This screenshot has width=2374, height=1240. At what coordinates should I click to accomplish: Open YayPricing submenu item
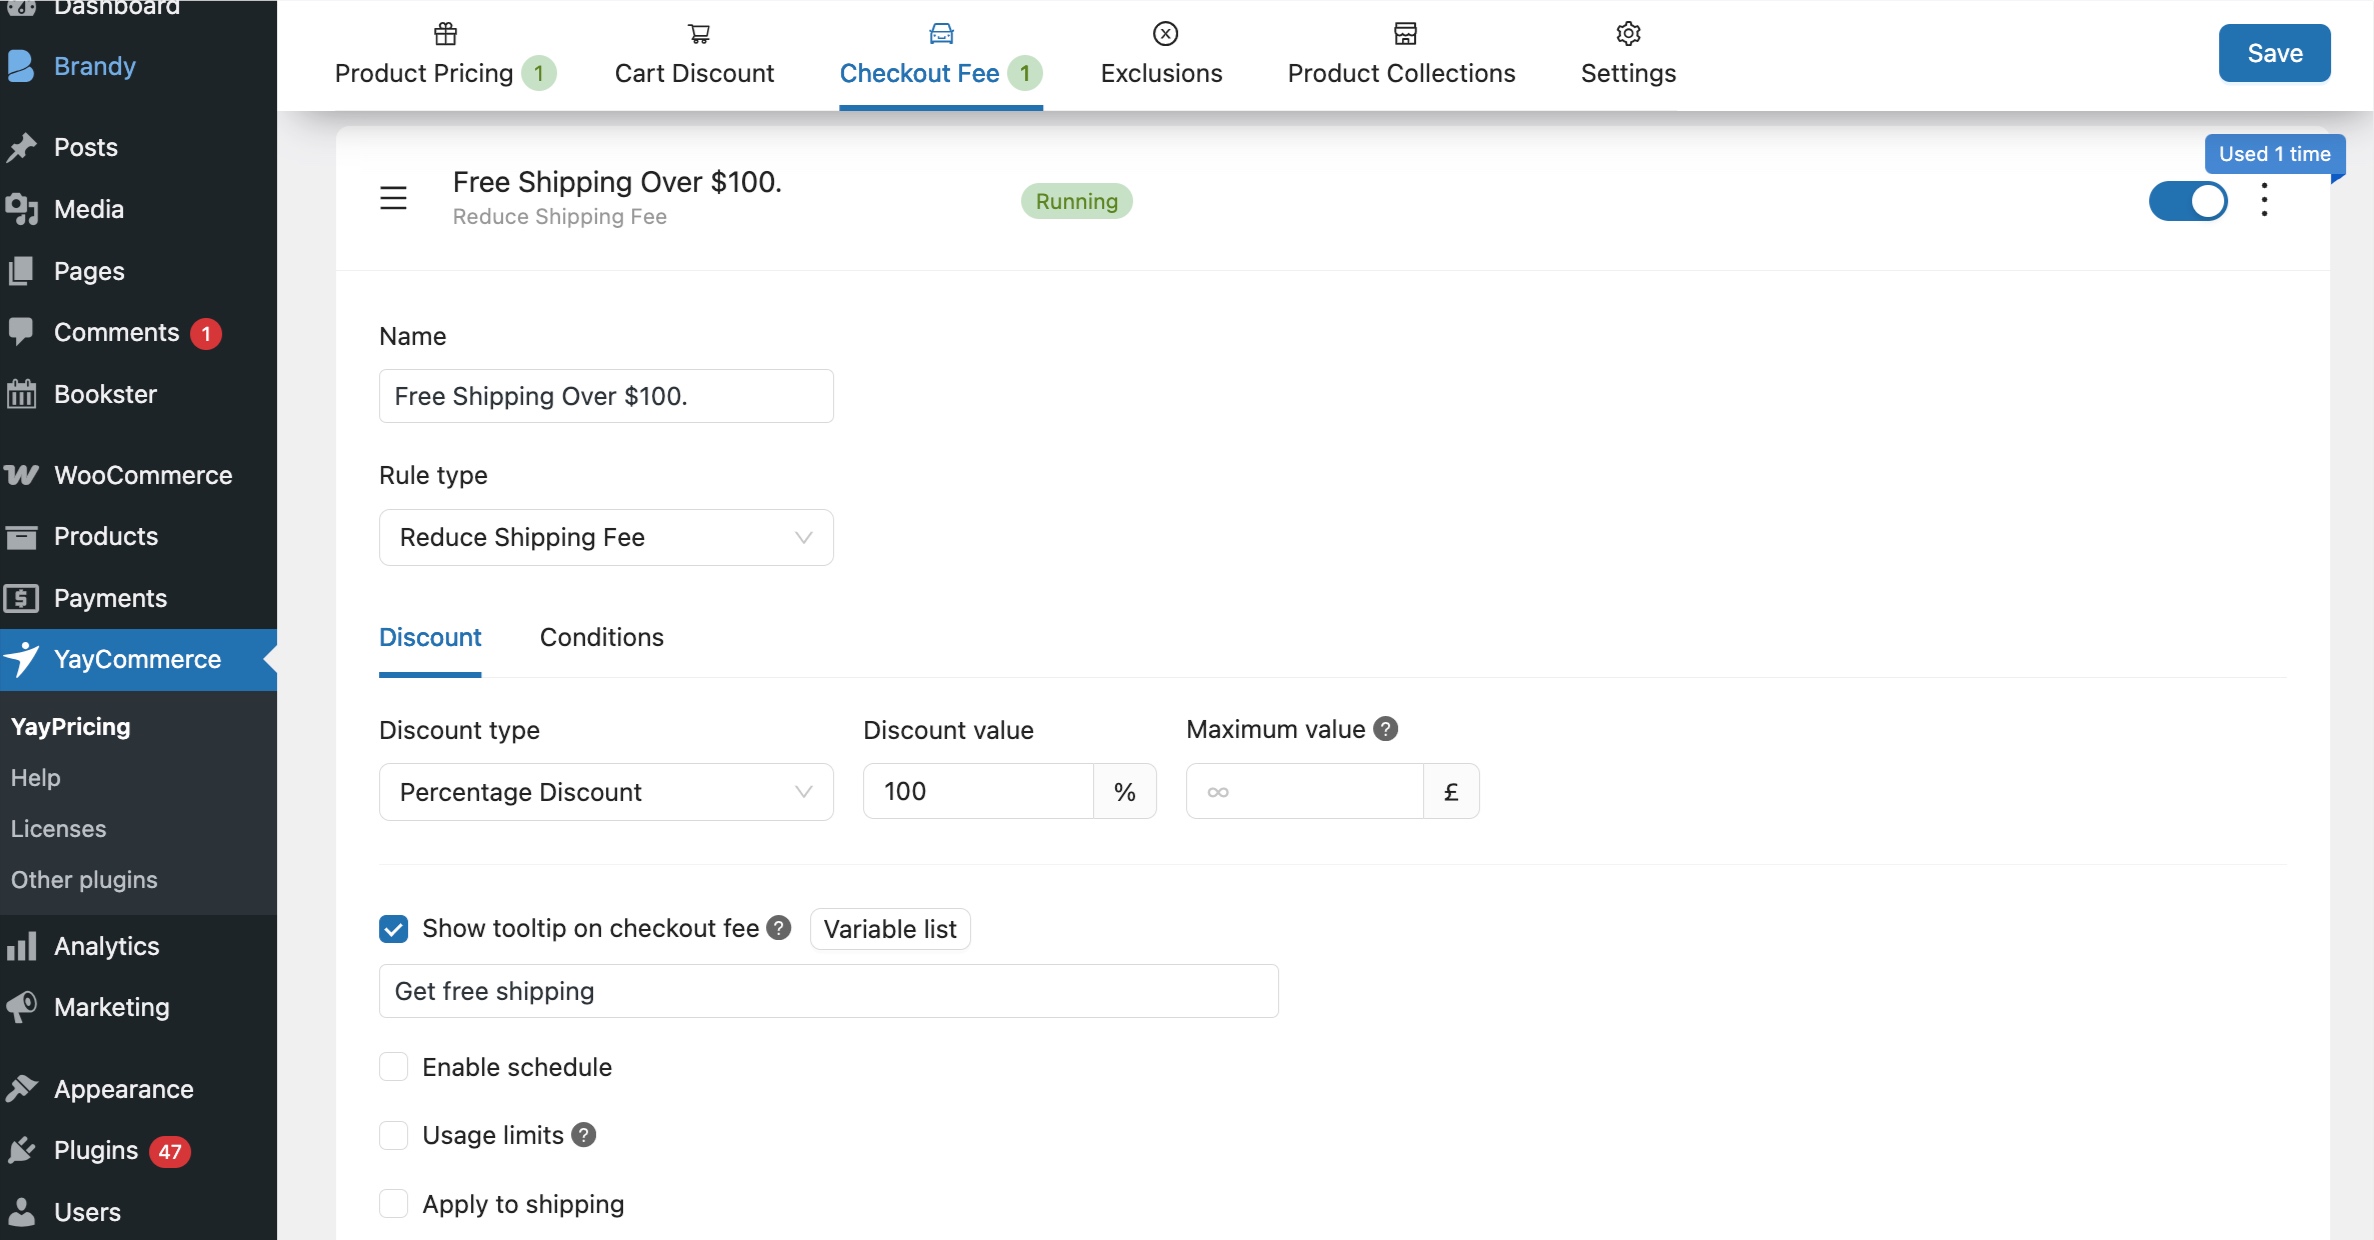(x=71, y=727)
